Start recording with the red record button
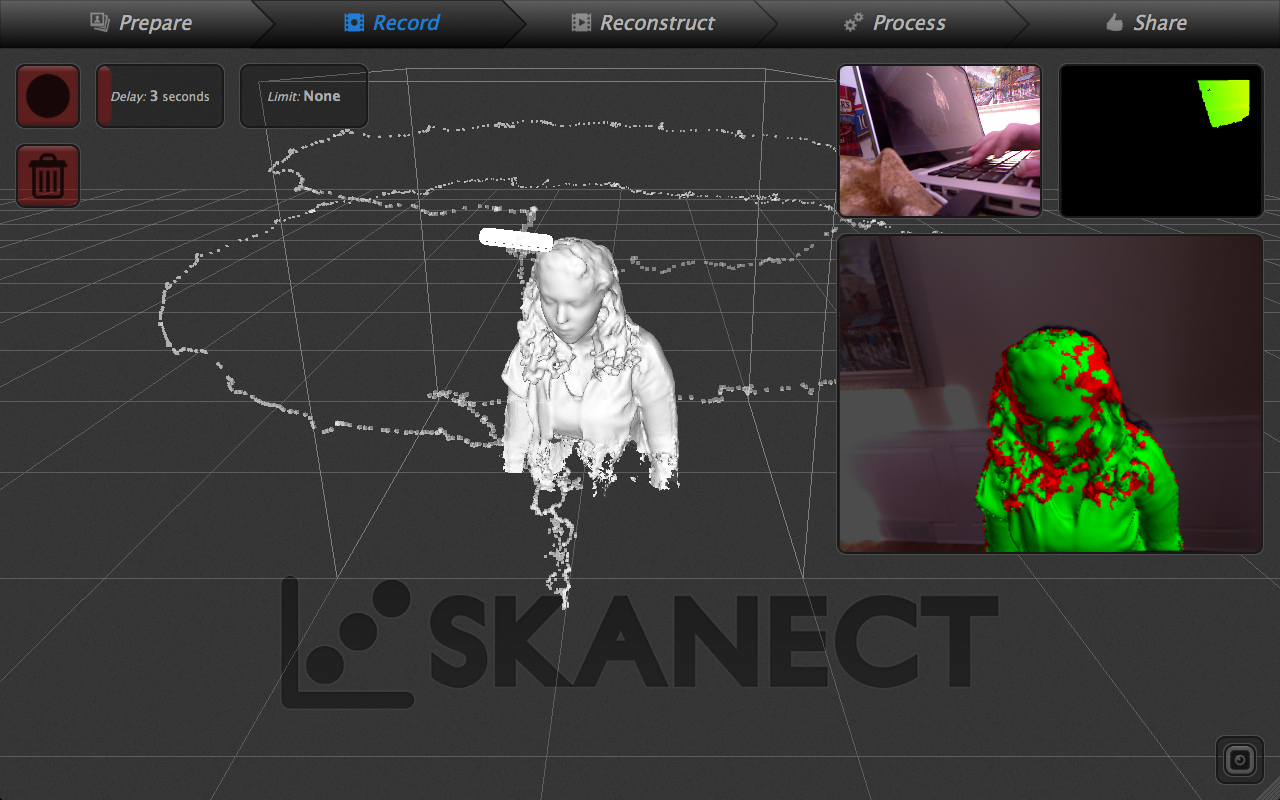This screenshot has width=1280, height=800. [48, 96]
